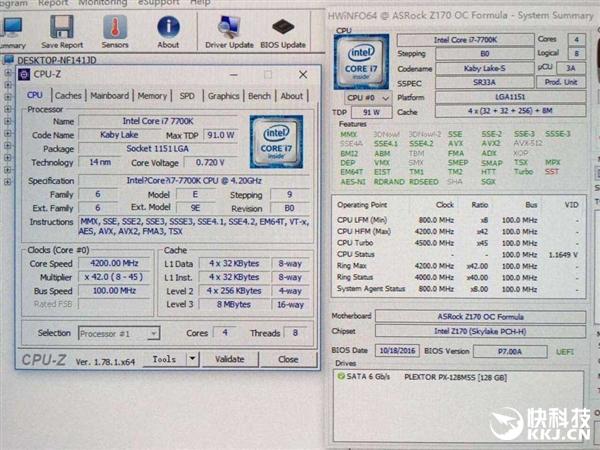The image size is (600, 450).
Task: Switch to the Caches tab in CPU-Z
Action: pos(68,96)
